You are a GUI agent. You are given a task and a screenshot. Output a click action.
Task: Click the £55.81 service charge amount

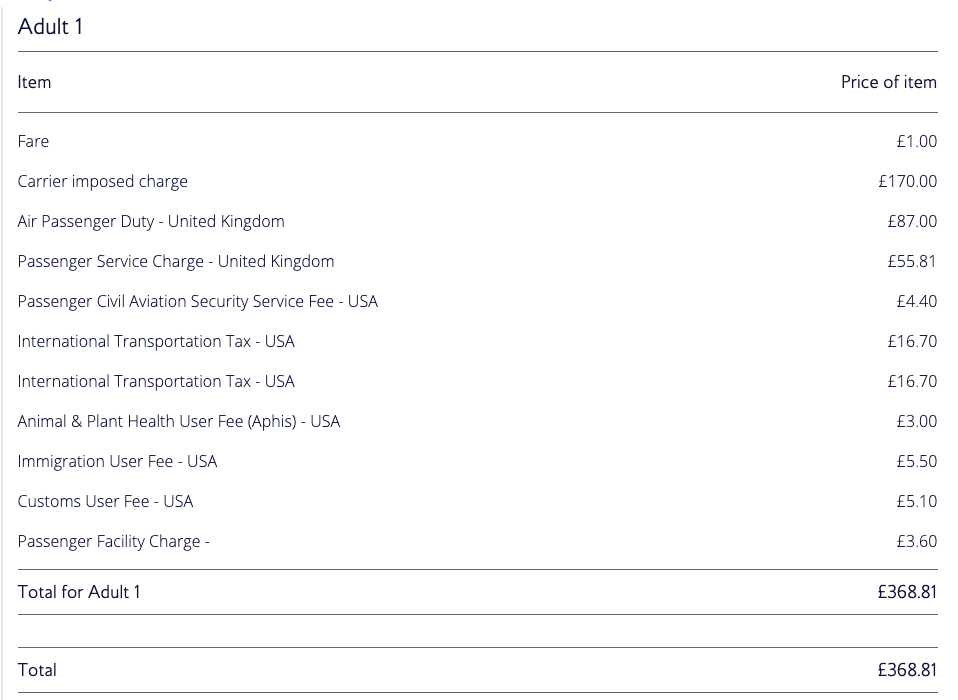pos(912,261)
